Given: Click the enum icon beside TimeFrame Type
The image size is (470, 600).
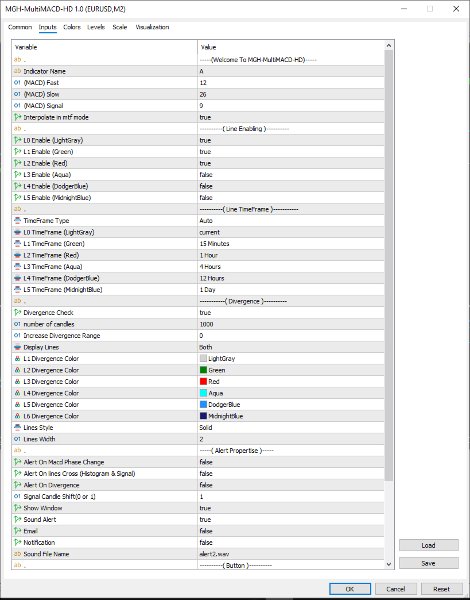Looking at the screenshot, I should [x=17, y=220].
